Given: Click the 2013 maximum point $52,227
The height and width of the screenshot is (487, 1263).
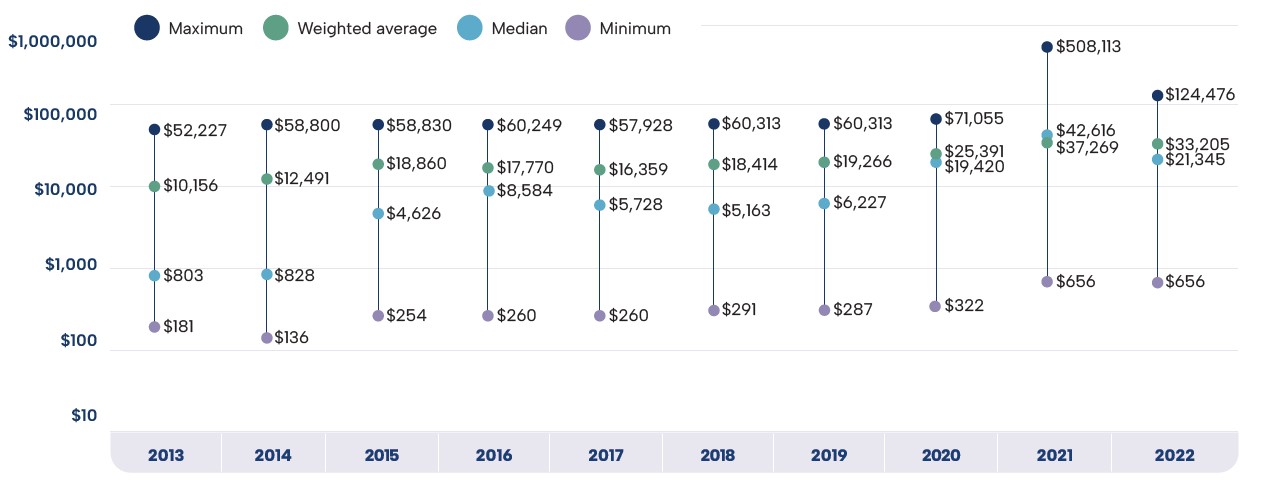Looking at the screenshot, I should [155, 130].
